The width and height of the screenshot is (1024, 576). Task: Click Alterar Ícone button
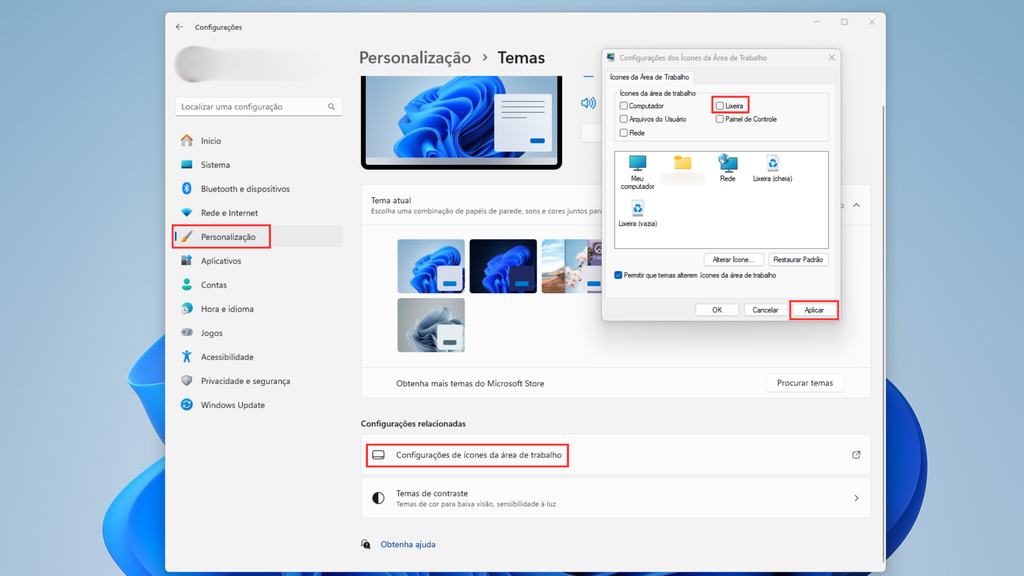pos(733,260)
